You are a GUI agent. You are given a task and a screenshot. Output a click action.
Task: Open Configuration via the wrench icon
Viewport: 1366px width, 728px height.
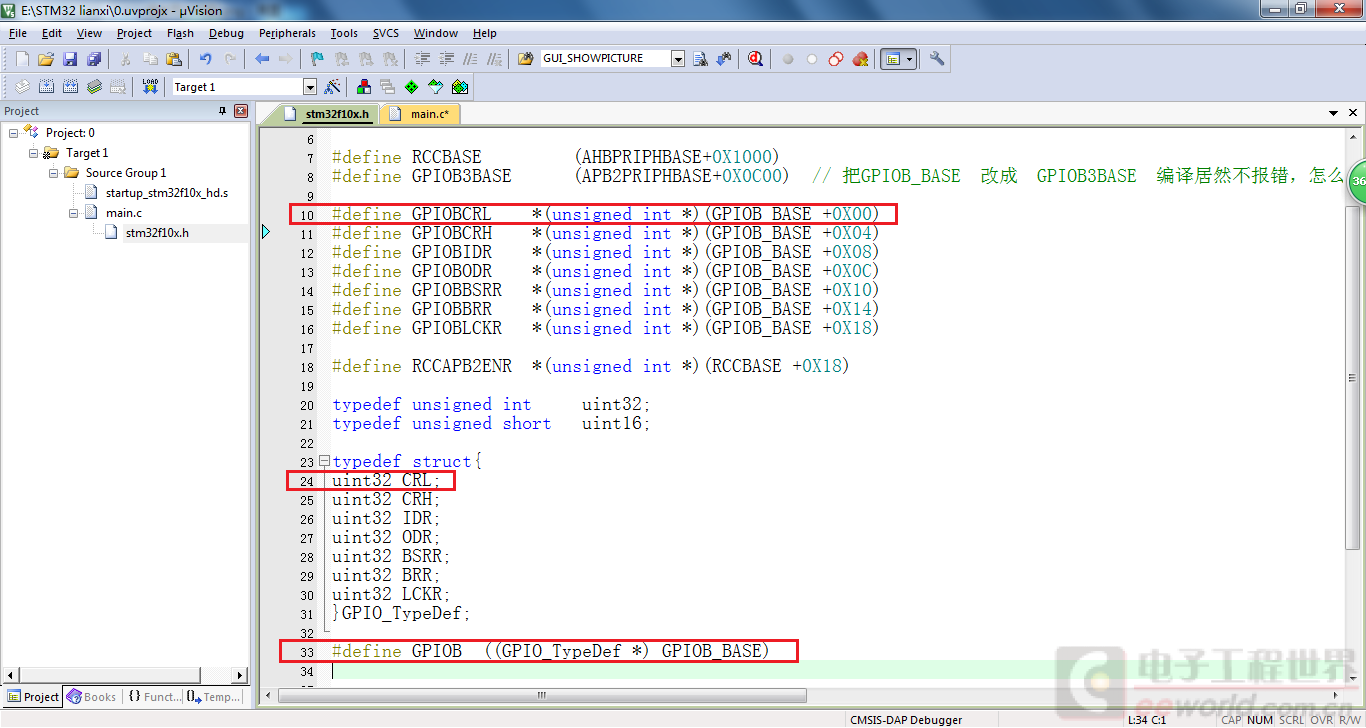point(937,59)
